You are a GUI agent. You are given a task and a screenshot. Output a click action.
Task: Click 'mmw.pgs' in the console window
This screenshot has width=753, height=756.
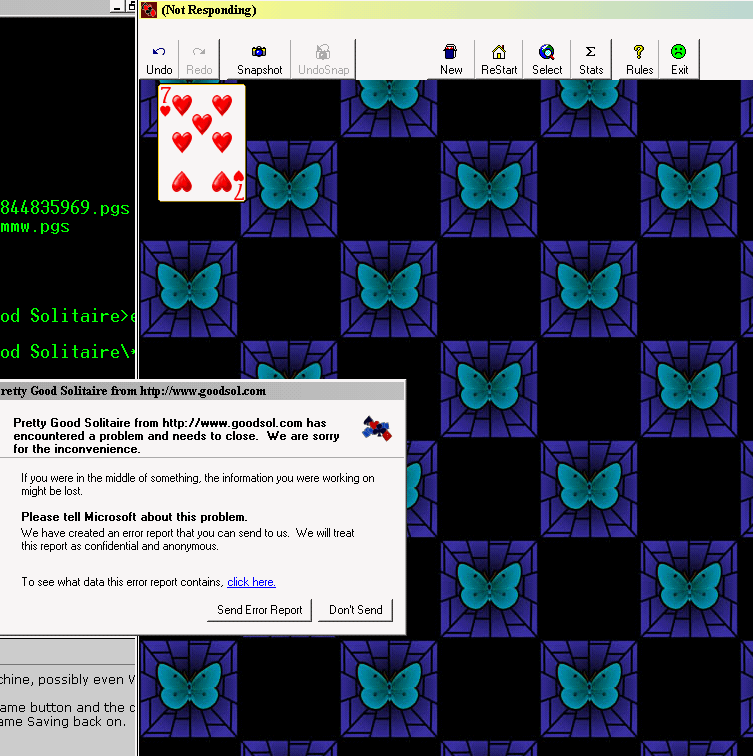tap(35, 227)
